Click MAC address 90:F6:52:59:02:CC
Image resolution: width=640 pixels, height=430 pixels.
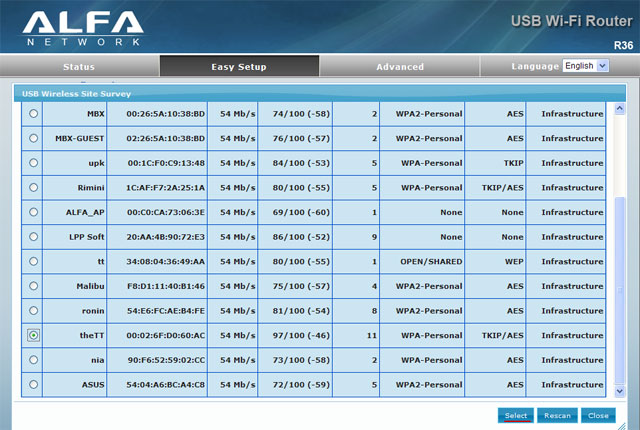(x=166, y=360)
